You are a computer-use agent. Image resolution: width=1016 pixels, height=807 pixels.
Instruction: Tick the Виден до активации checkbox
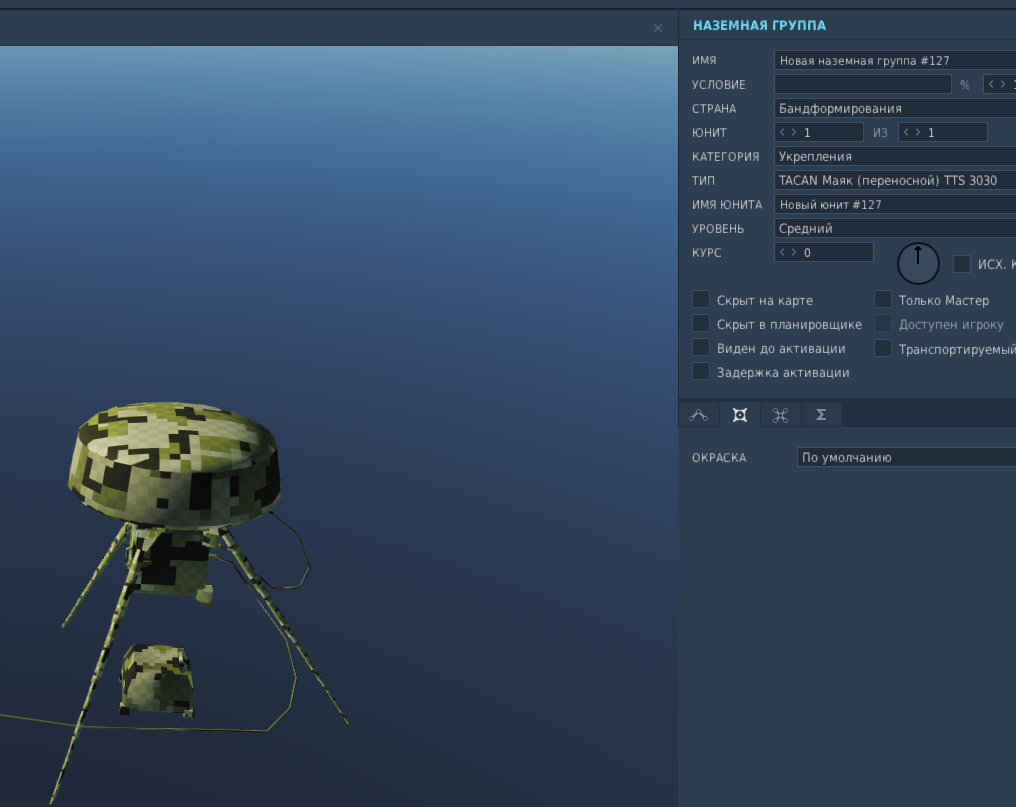(700, 347)
